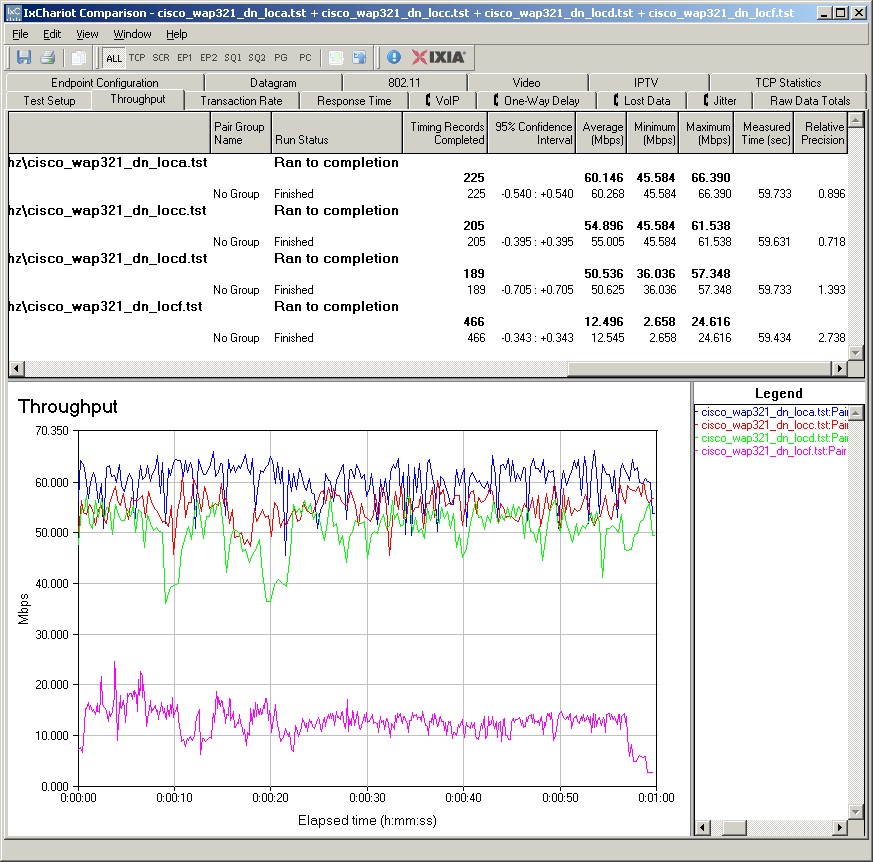Toggle the TCP column filter
873x862 pixels.
point(137,57)
